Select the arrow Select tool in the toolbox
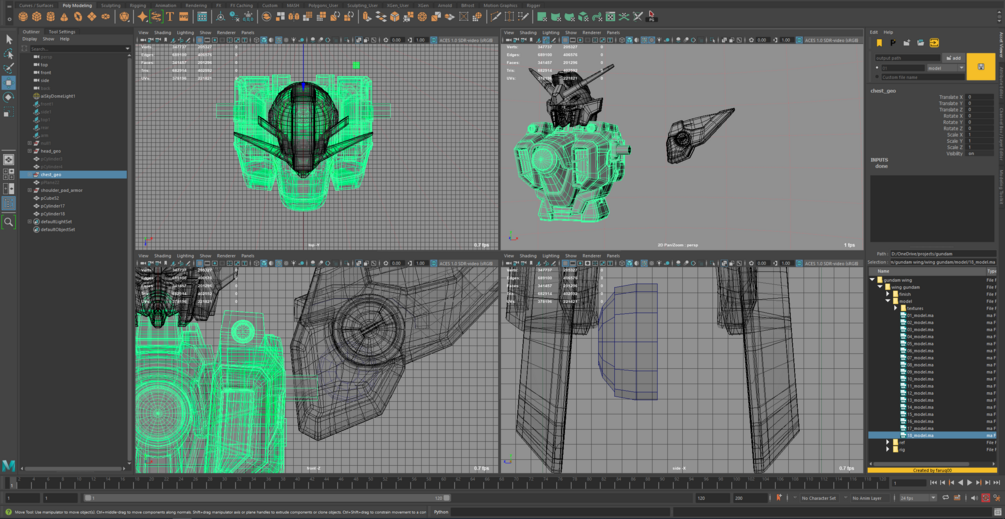1005x519 pixels. [x=8, y=39]
